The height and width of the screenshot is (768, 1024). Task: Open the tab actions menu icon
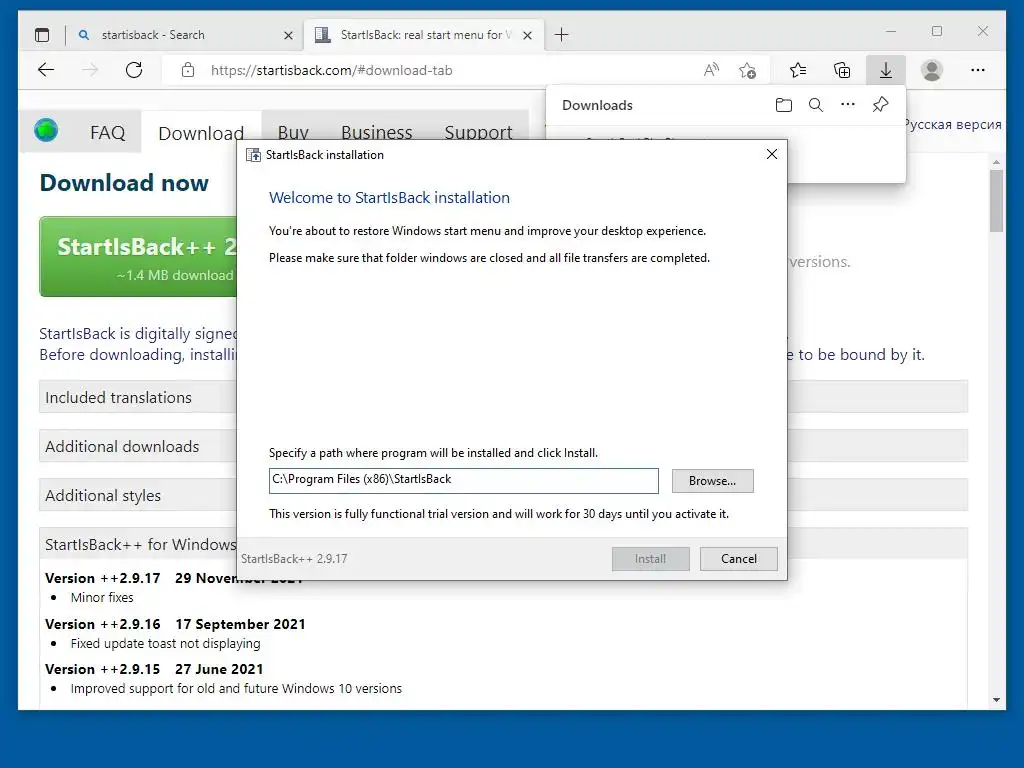[42, 35]
